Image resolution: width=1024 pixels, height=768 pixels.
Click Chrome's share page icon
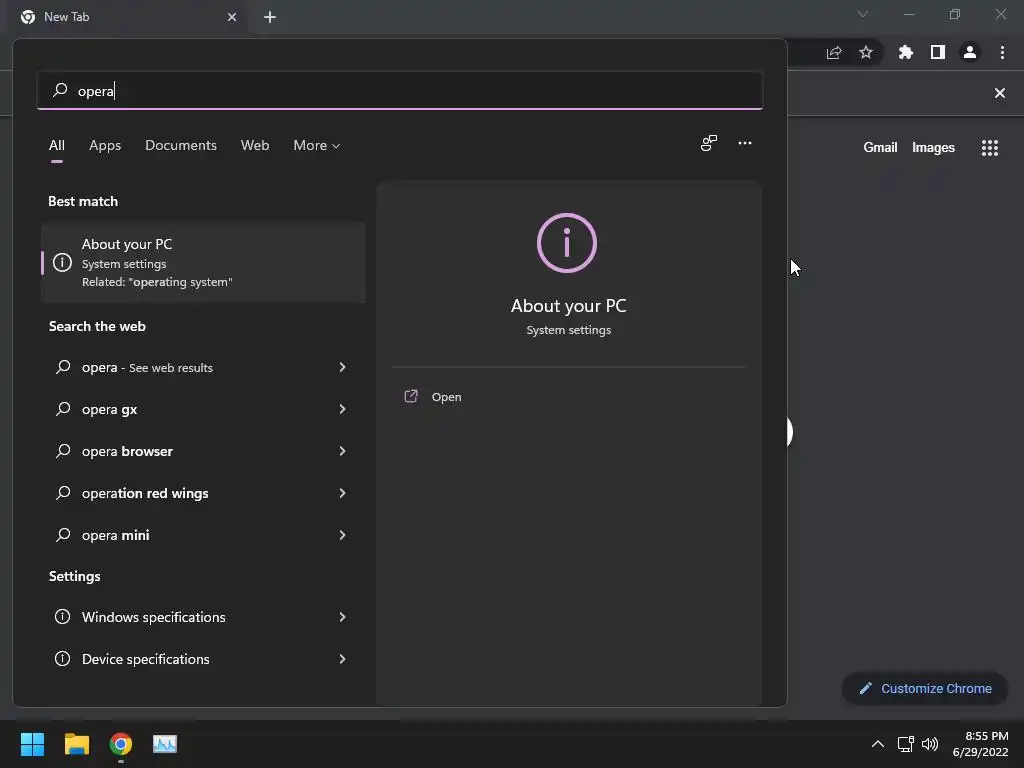tap(834, 52)
